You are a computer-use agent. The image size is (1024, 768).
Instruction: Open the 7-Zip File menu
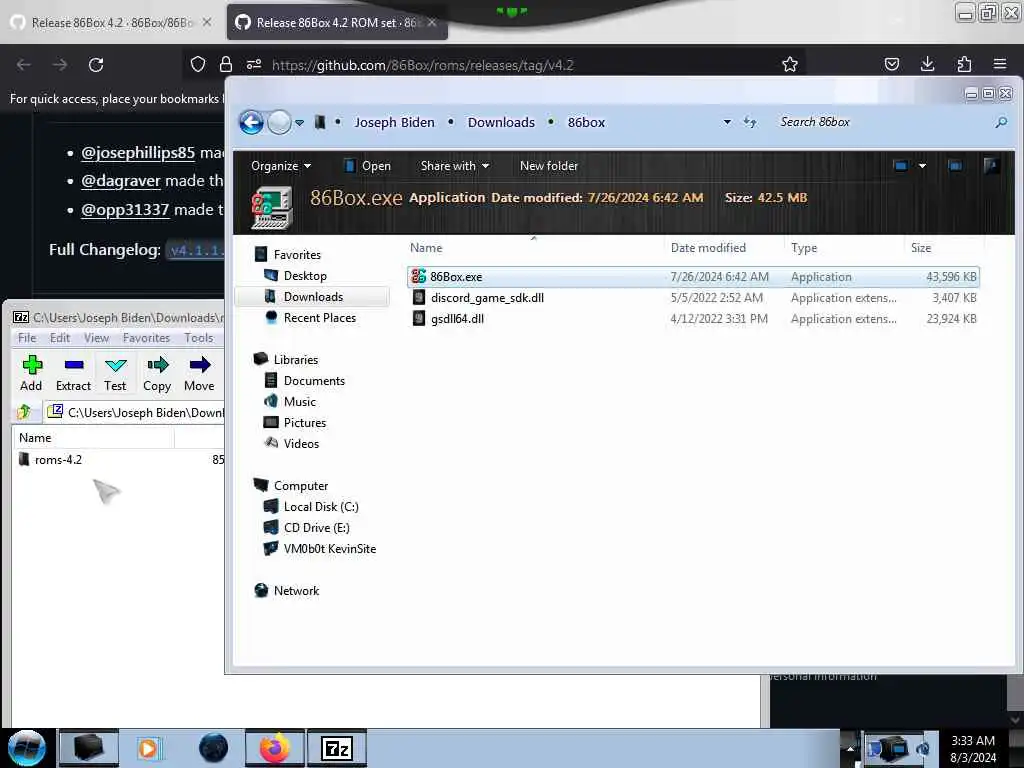click(27, 338)
